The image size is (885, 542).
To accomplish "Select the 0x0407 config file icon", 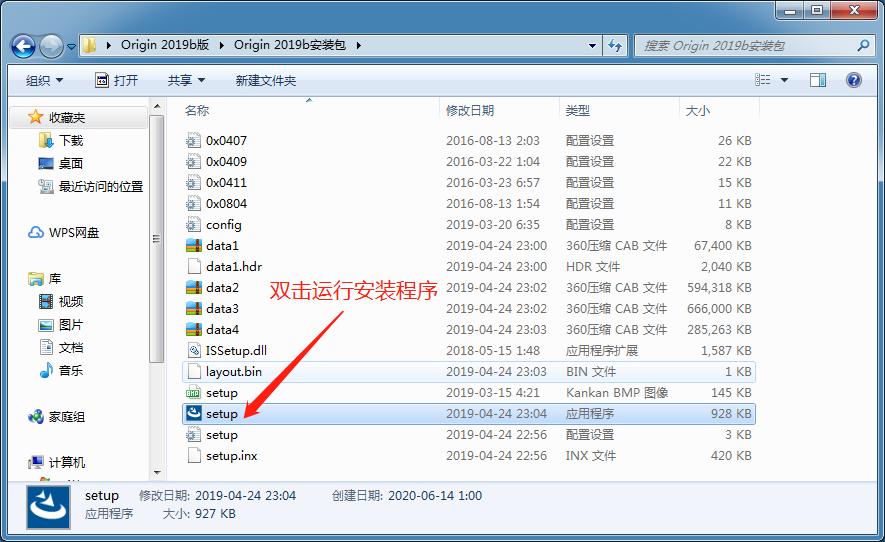I will coord(194,141).
